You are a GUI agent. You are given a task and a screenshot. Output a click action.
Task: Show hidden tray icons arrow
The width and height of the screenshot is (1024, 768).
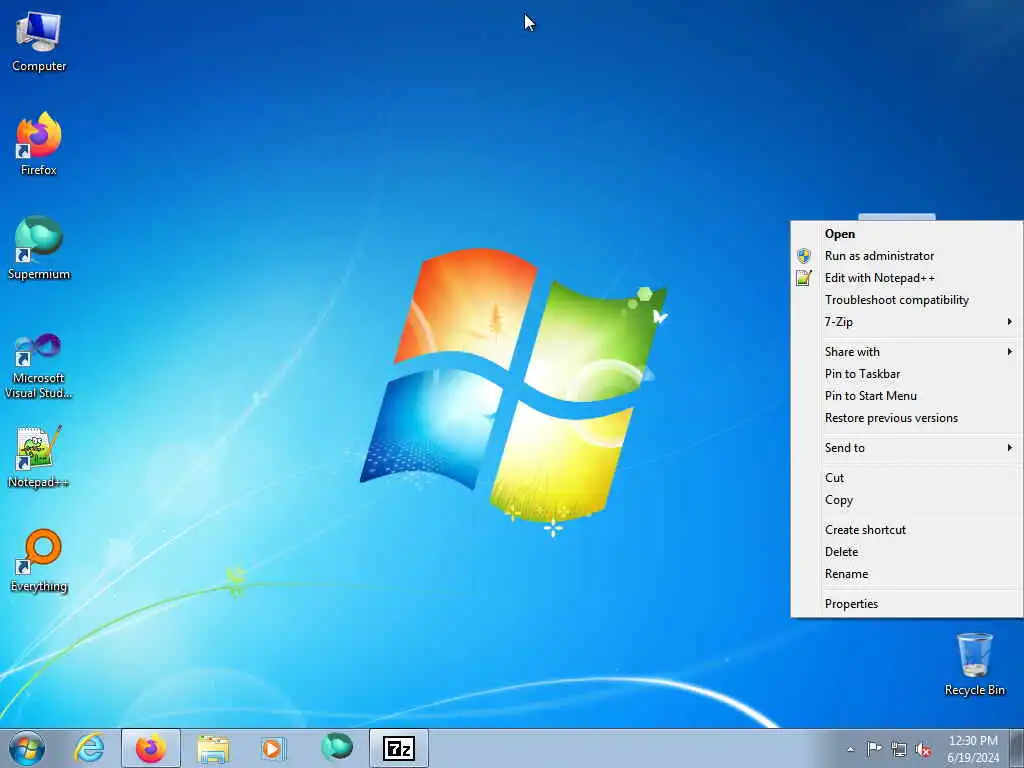click(850, 749)
